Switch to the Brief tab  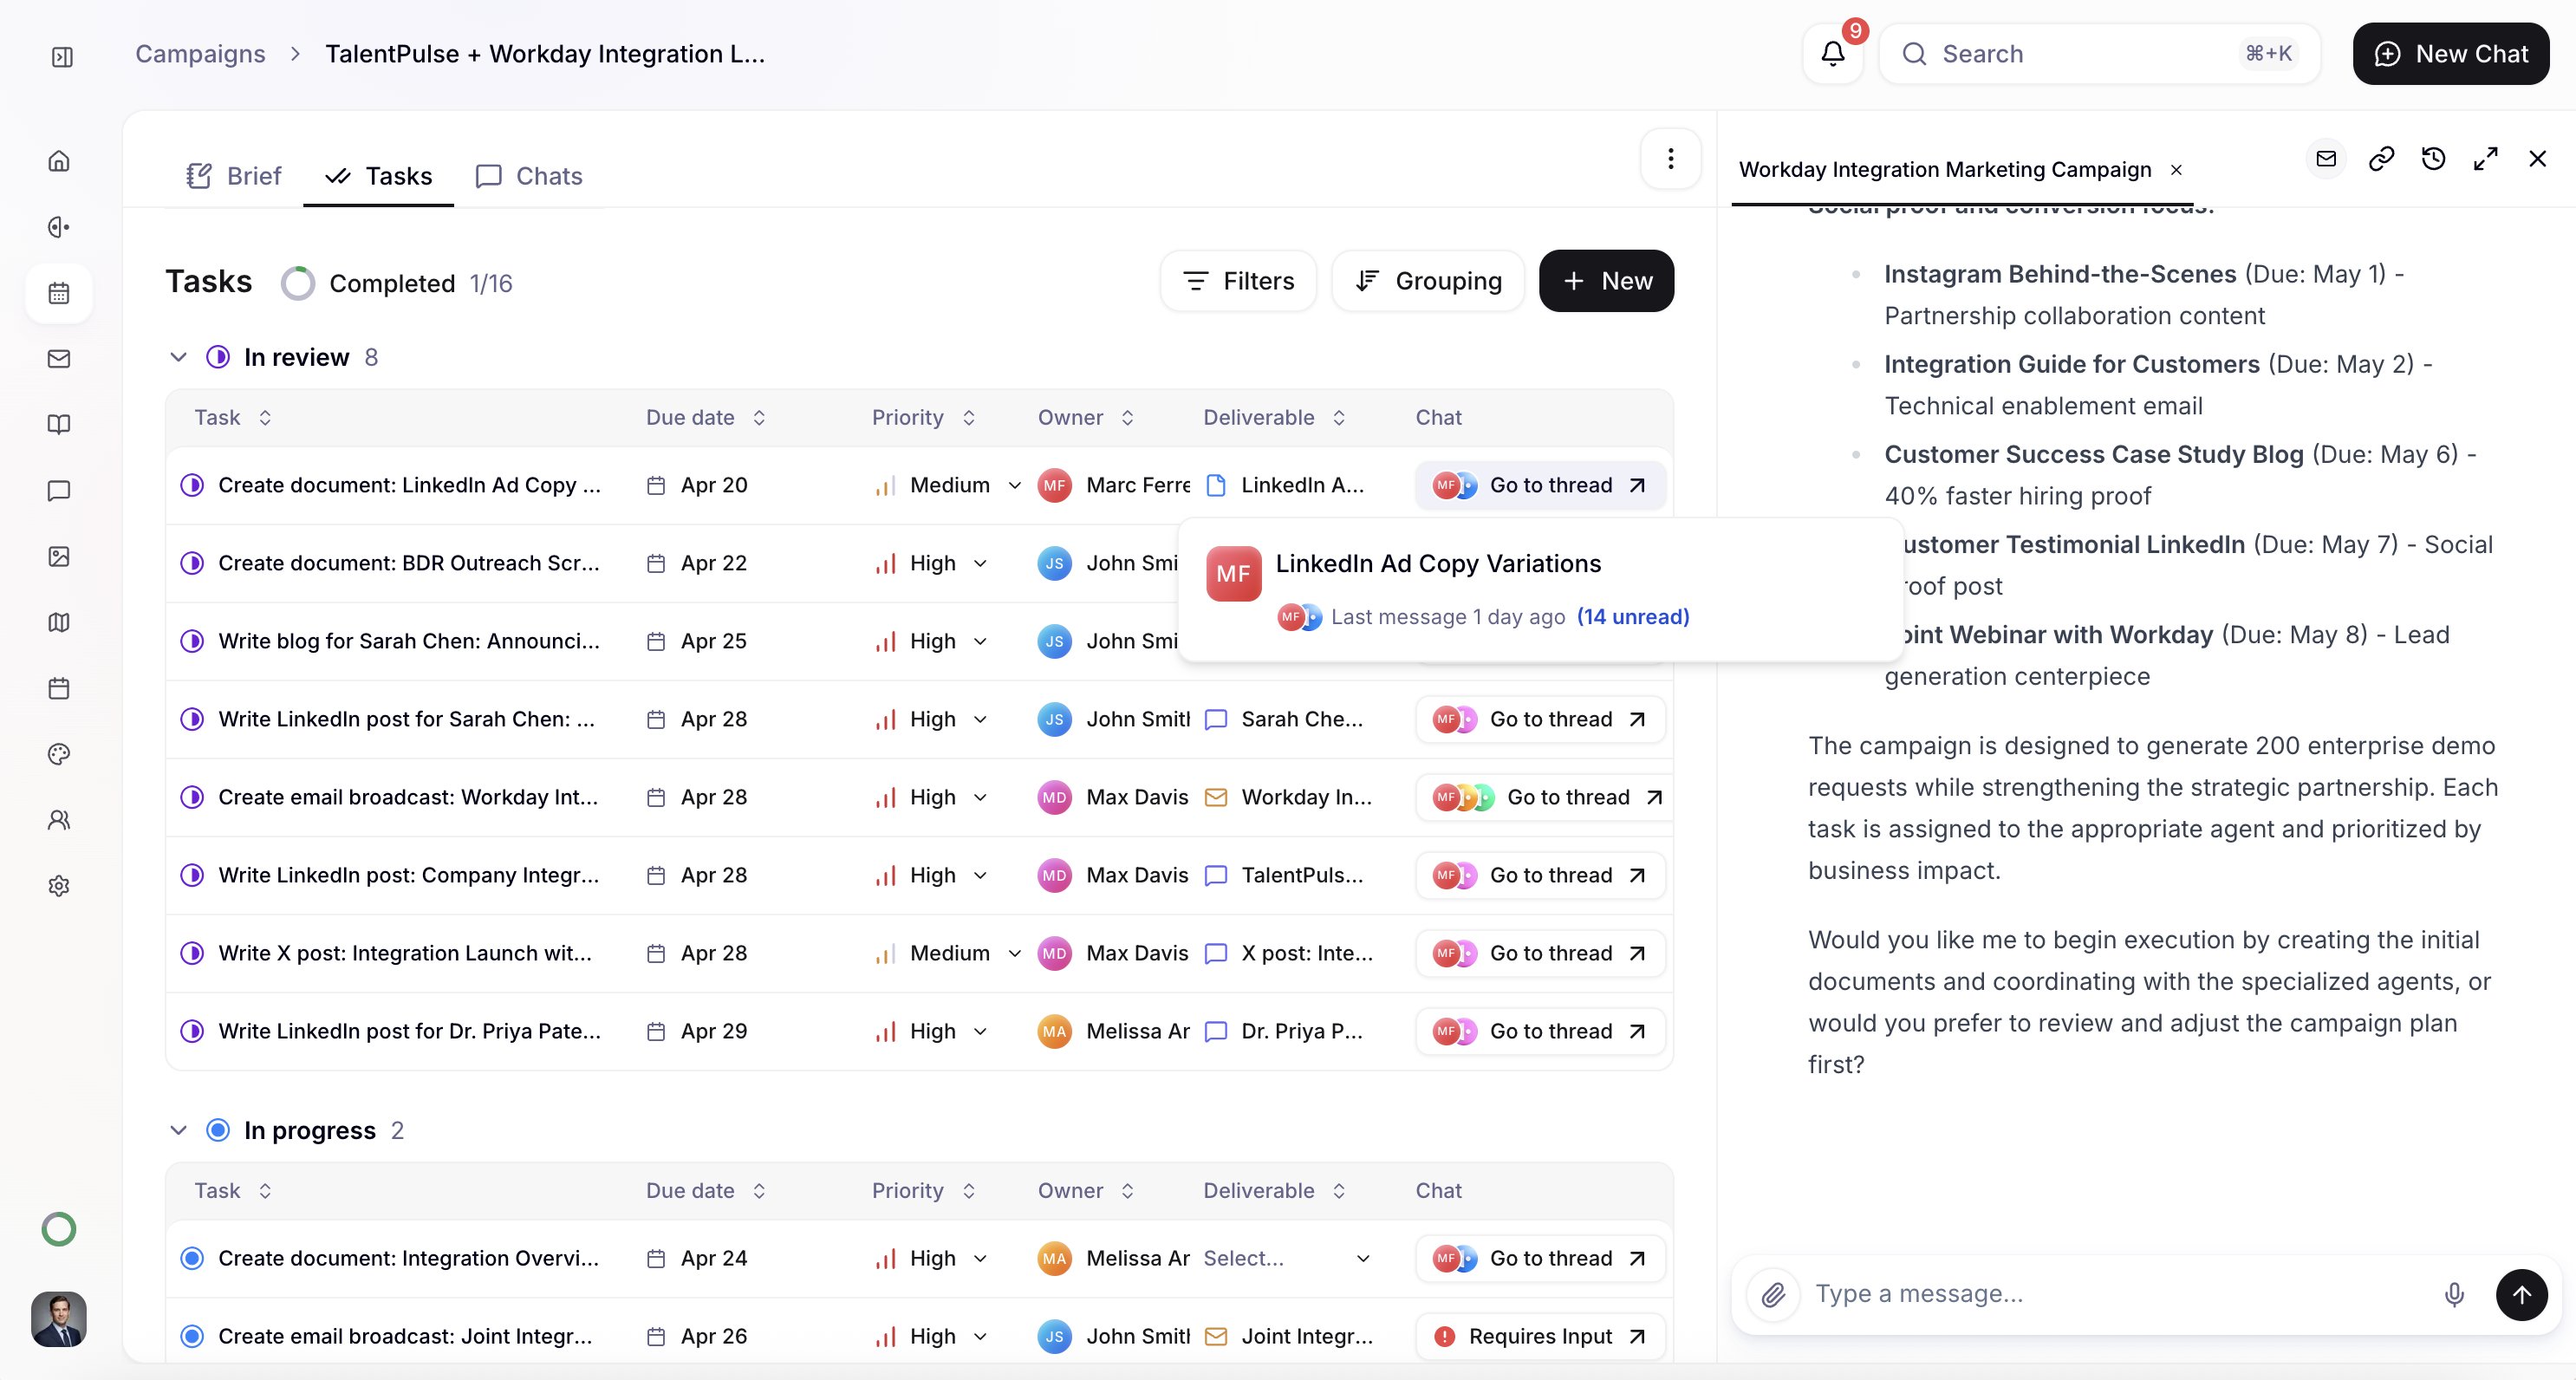tap(234, 176)
